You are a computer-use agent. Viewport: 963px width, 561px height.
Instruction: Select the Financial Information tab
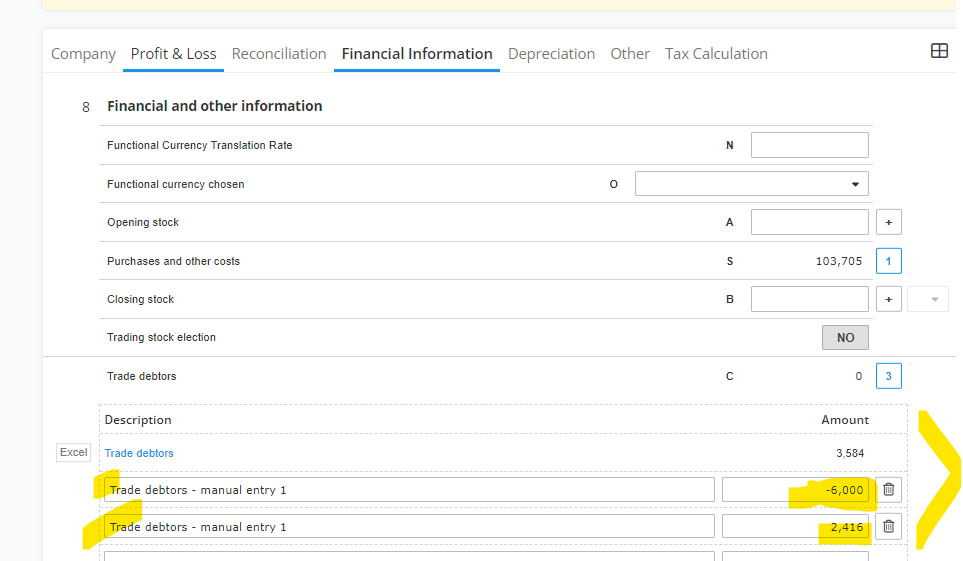pos(417,54)
